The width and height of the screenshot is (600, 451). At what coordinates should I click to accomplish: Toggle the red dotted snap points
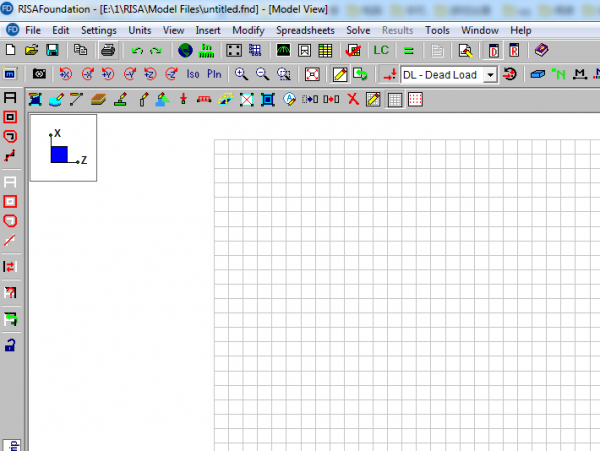coord(415,99)
